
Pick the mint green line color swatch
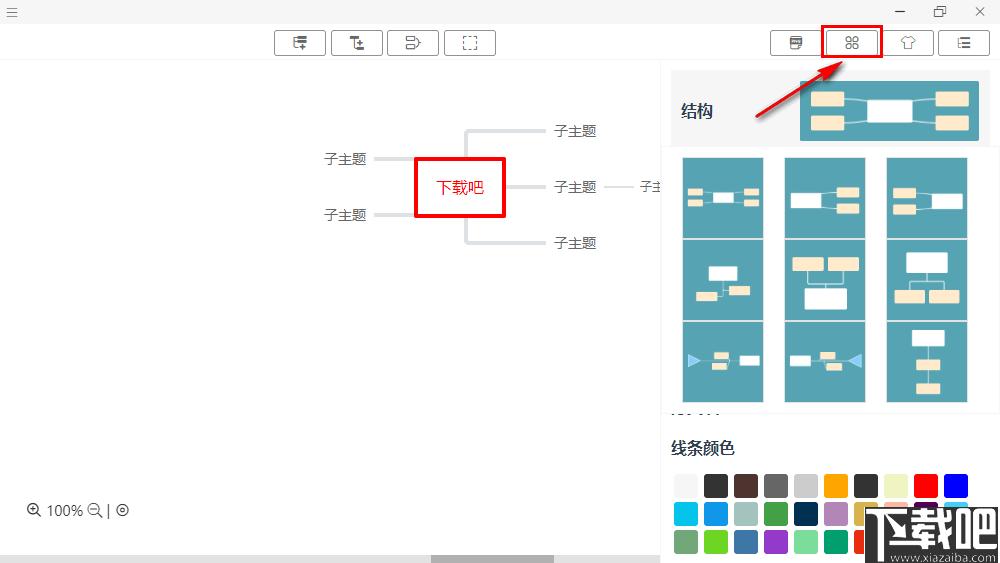(805, 542)
